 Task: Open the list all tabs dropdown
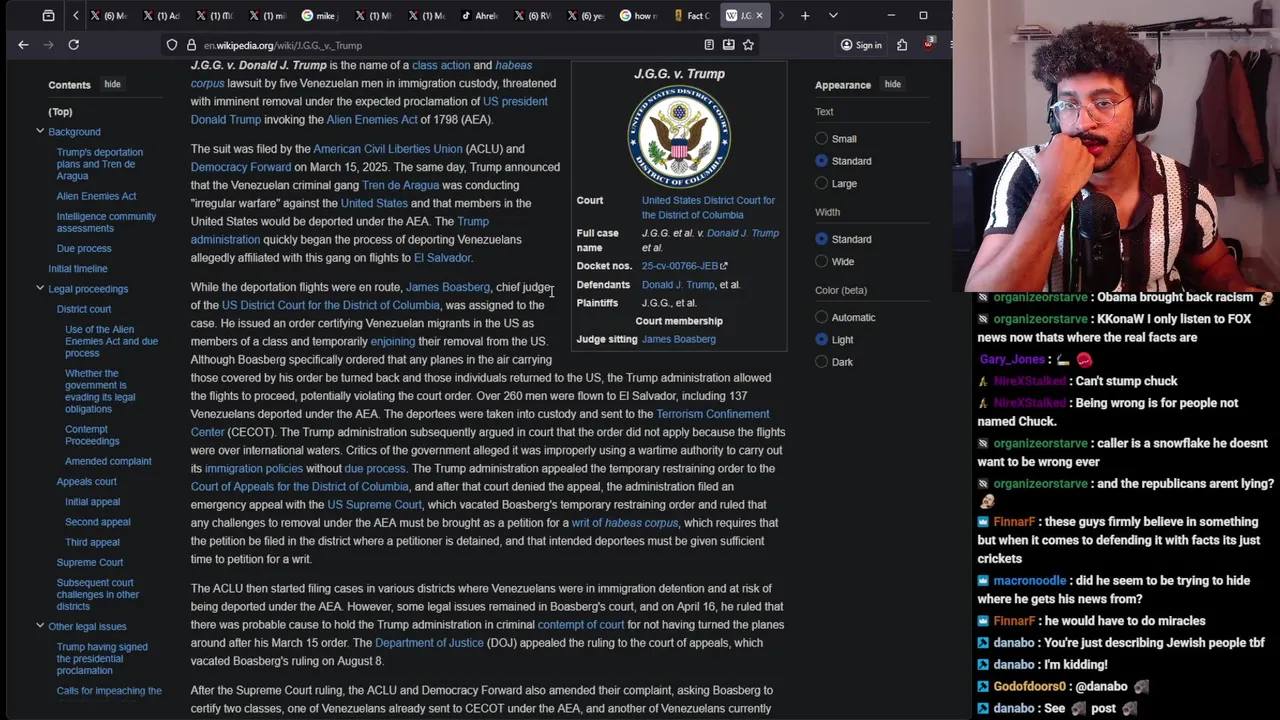[x=833, y=16]
